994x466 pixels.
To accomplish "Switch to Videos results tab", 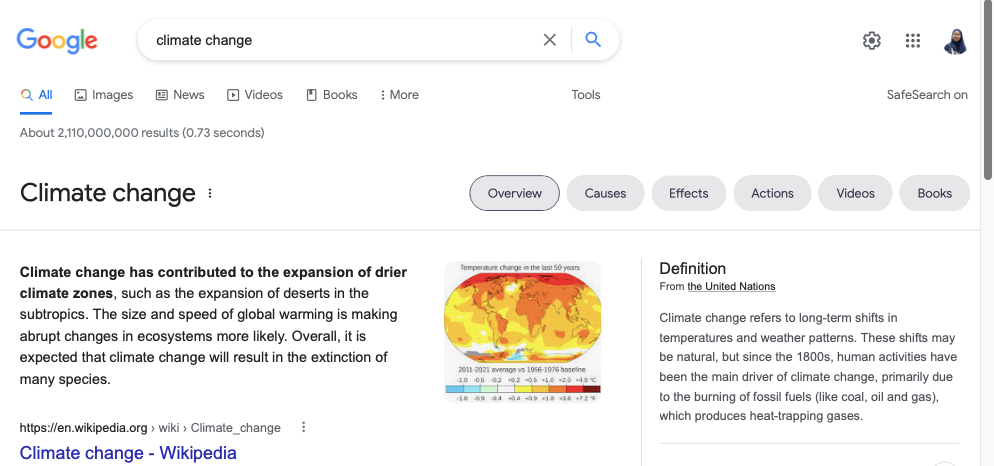I will [255, 95].
